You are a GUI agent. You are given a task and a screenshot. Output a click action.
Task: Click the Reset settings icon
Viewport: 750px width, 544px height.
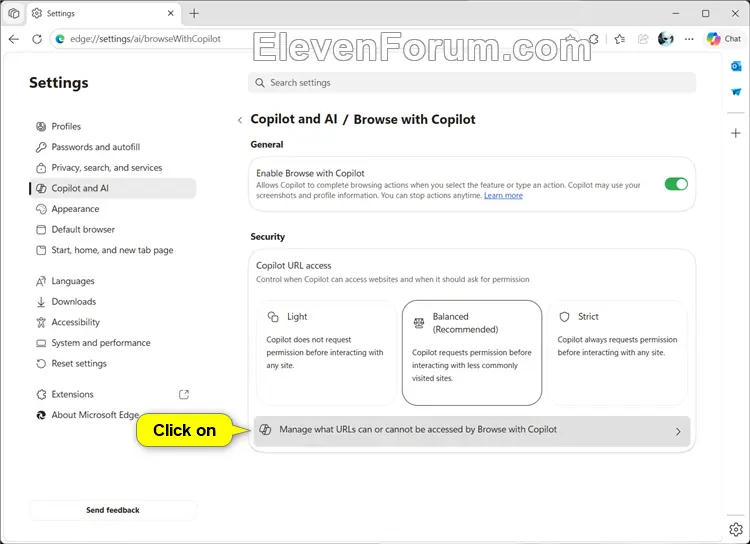[x=41, y=364]
